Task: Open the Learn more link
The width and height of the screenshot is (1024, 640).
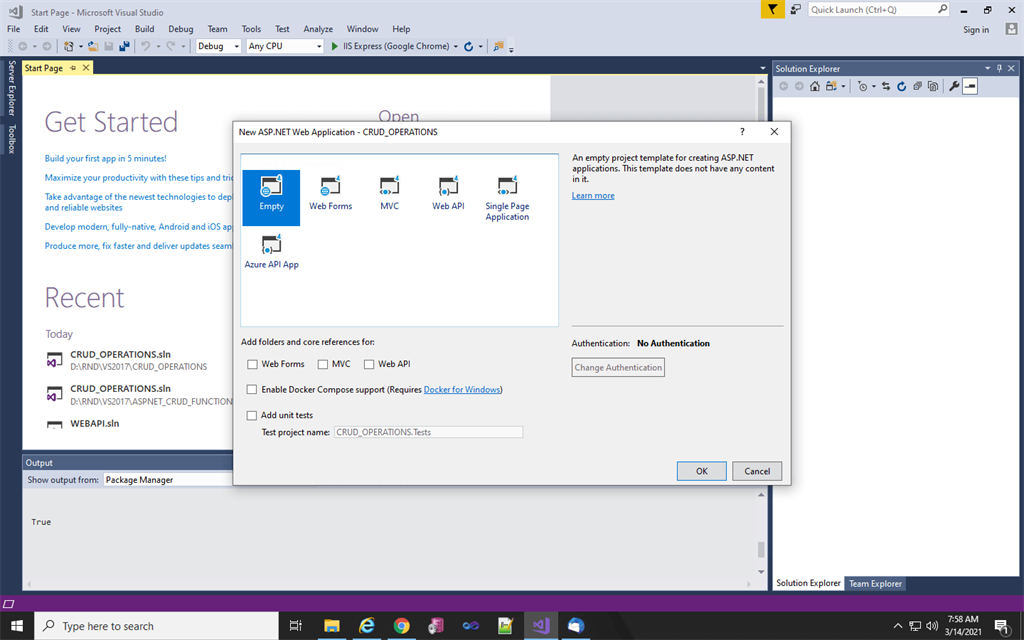Action: coord(592,195)
